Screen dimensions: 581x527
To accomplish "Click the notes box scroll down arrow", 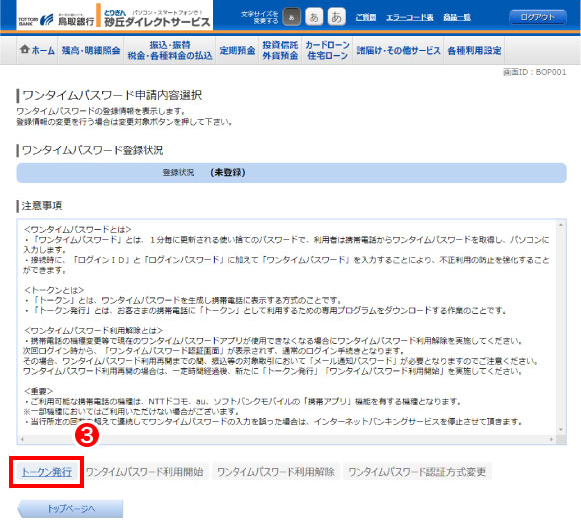I will pyautogui.click(x=561, y=430).
